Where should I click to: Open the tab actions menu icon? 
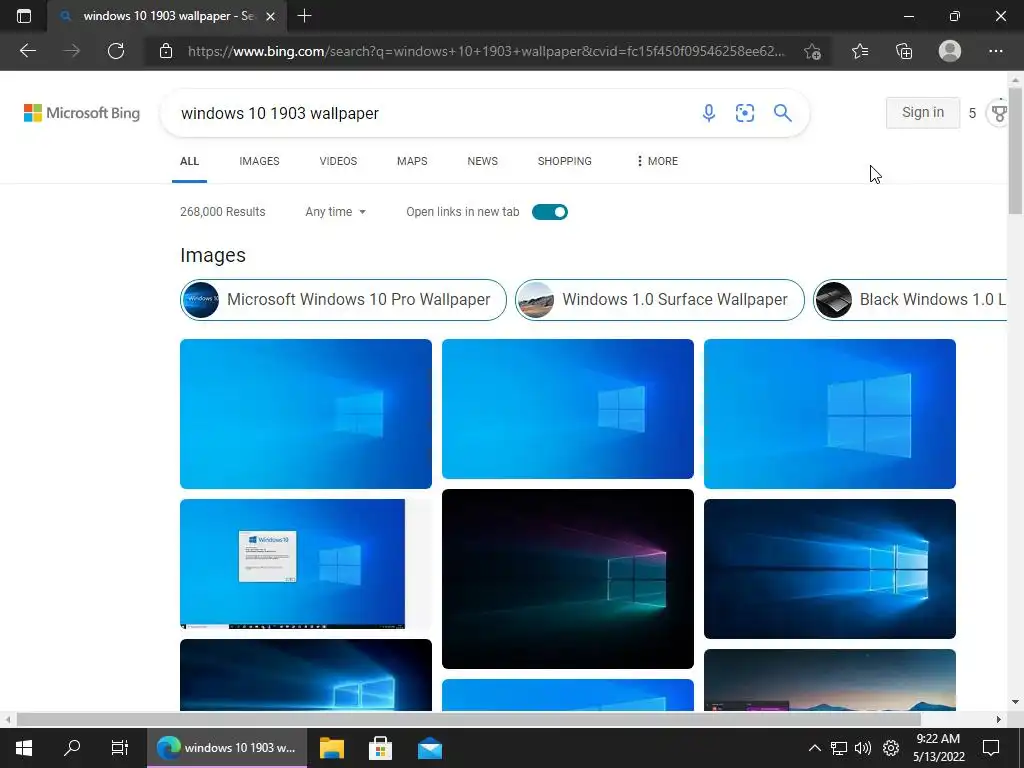tap(24, 16)
